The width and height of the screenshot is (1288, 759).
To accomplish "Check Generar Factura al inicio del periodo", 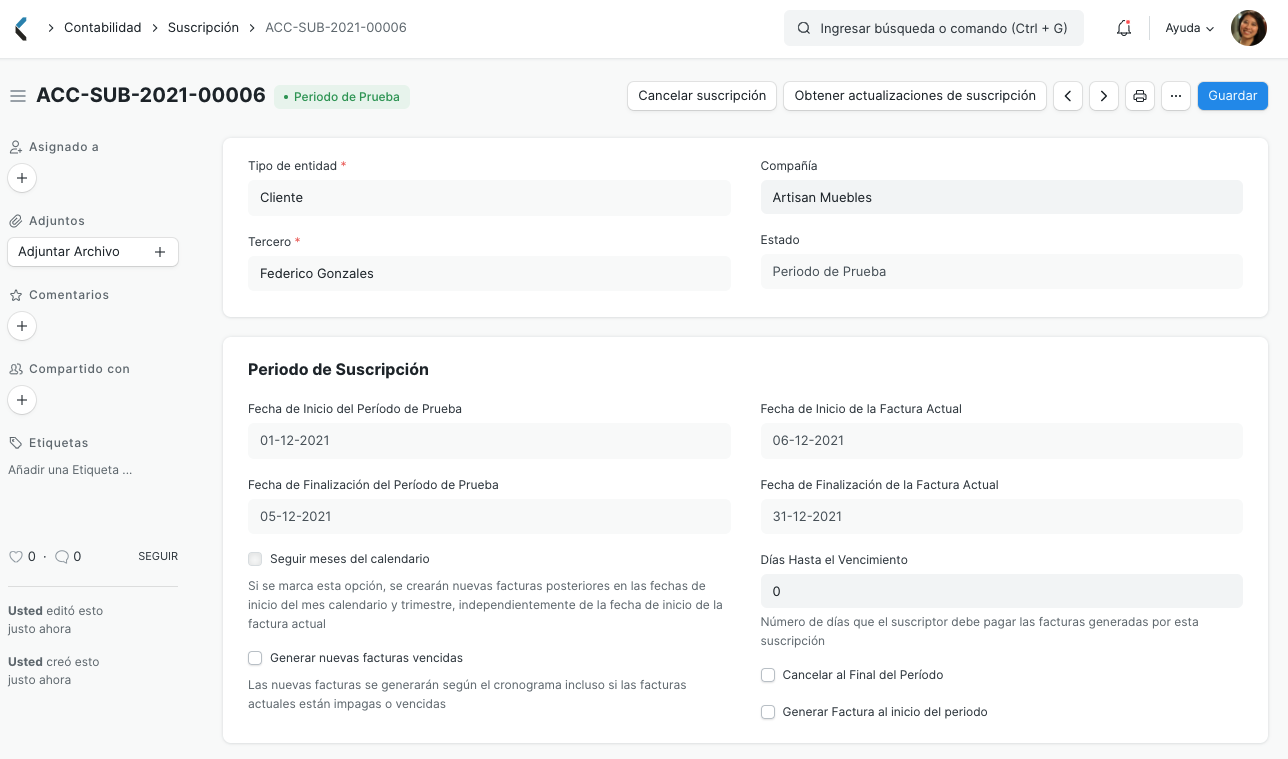I will (768, 712).
